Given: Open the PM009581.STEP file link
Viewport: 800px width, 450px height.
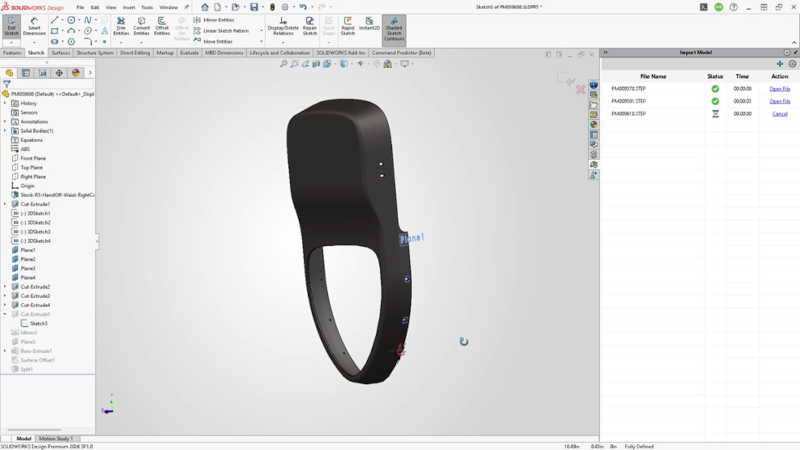Looking at the screenshot, I should (779, 101).
